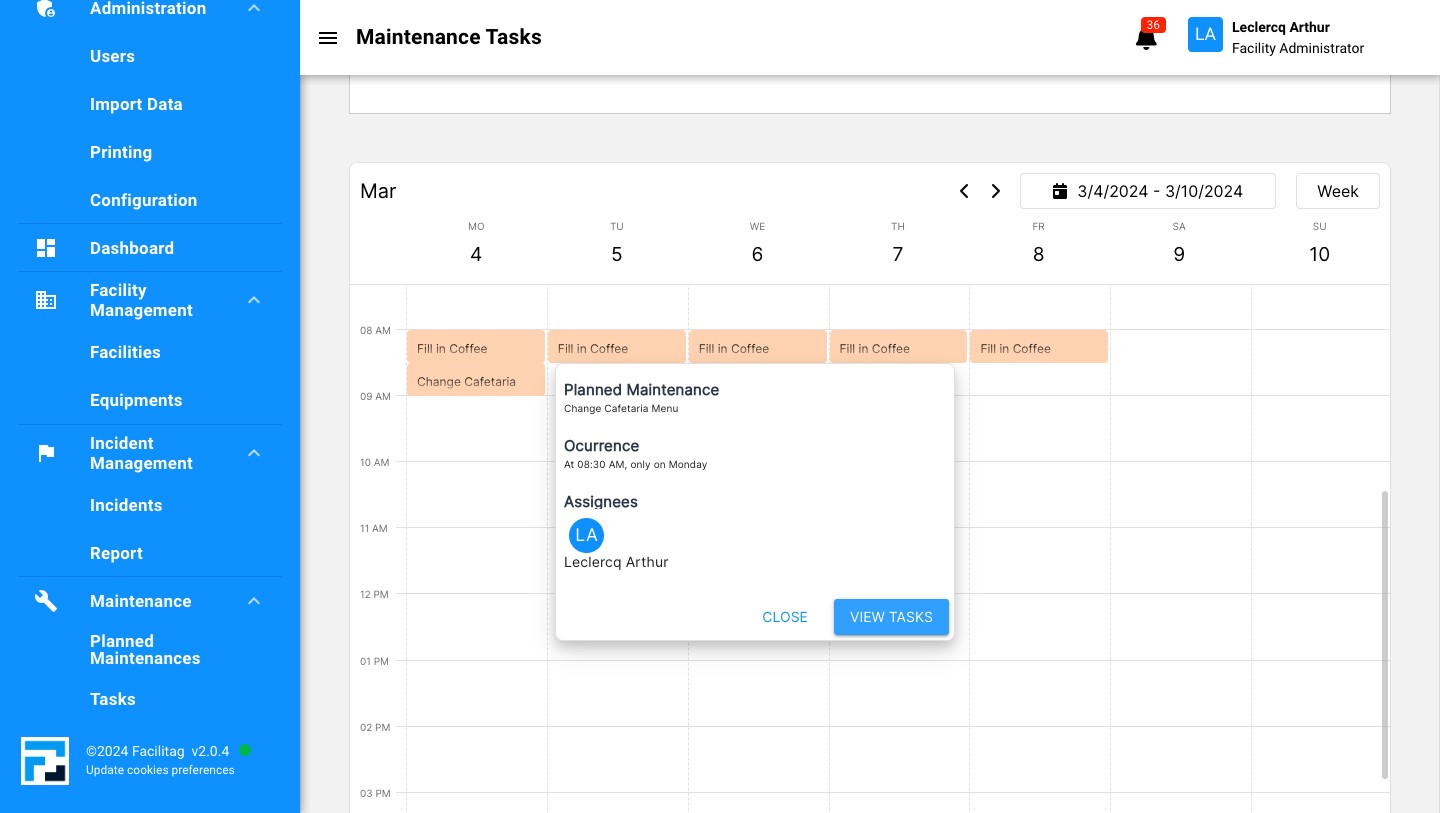
Task: Click the Dashboard grid icon
Action: click(x=46, y=248)
